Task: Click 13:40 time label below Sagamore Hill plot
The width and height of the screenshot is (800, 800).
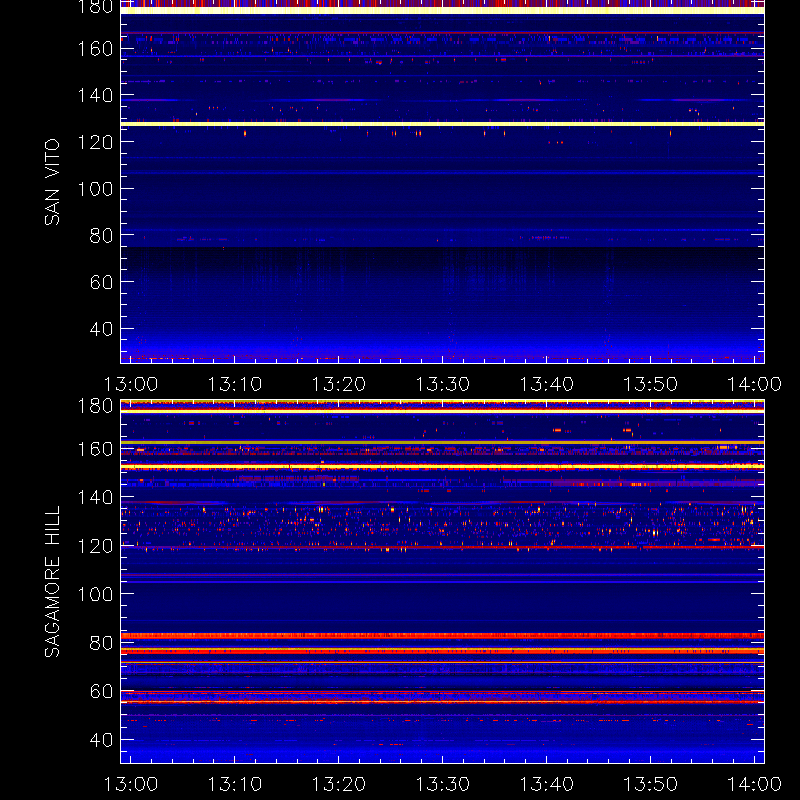Action: click(546, 784)
